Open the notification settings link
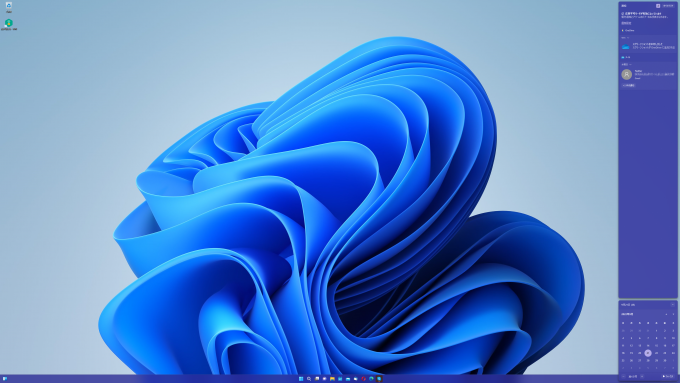Screen dimensions: 680x383 626,23
